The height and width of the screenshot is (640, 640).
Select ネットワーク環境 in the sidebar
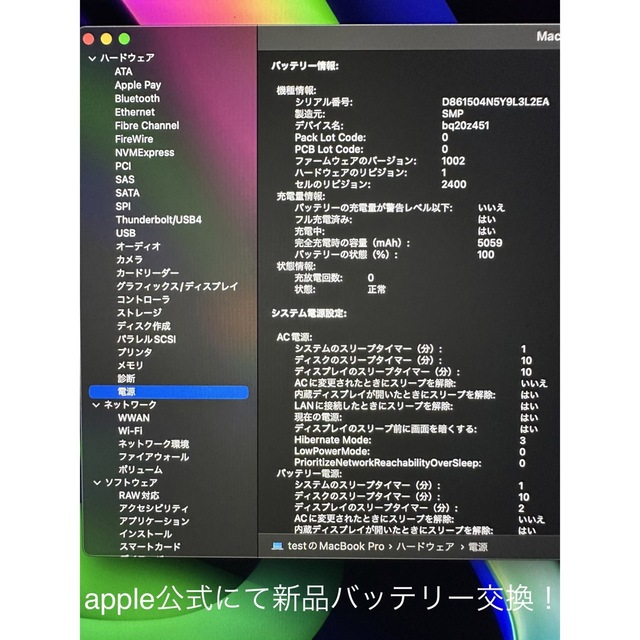(x=154, y=444)
